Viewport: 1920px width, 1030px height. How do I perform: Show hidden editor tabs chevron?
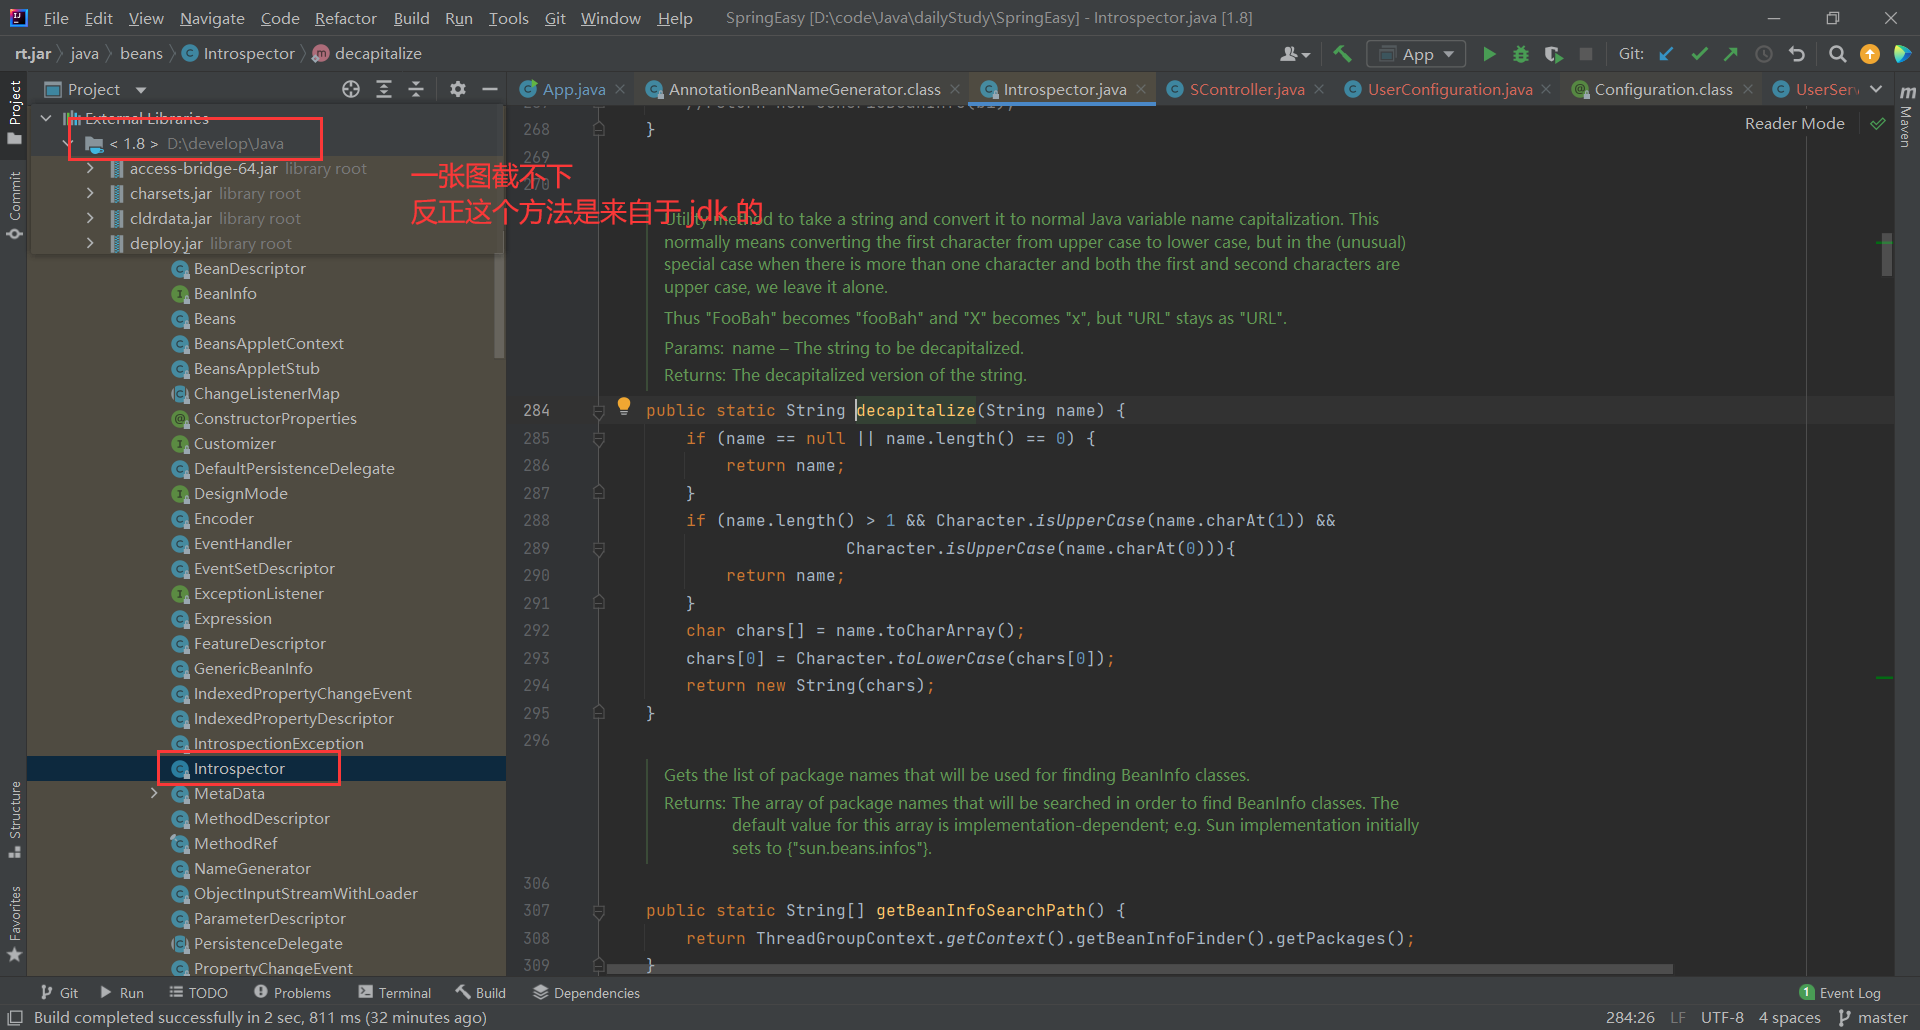coord(1876,89)
